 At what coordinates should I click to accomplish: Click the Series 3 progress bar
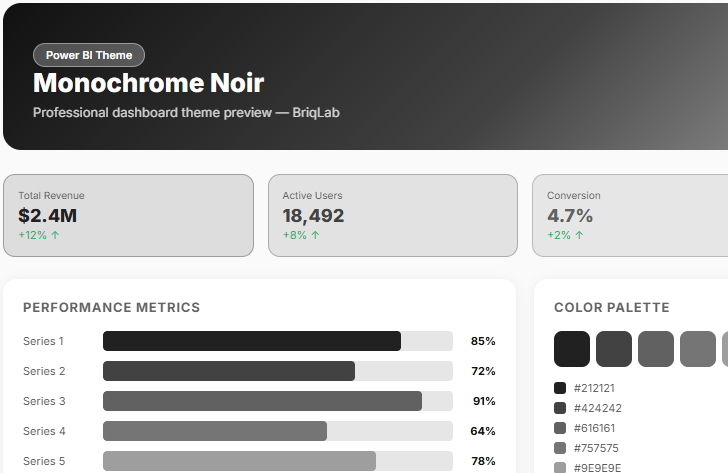pos(277,401)
